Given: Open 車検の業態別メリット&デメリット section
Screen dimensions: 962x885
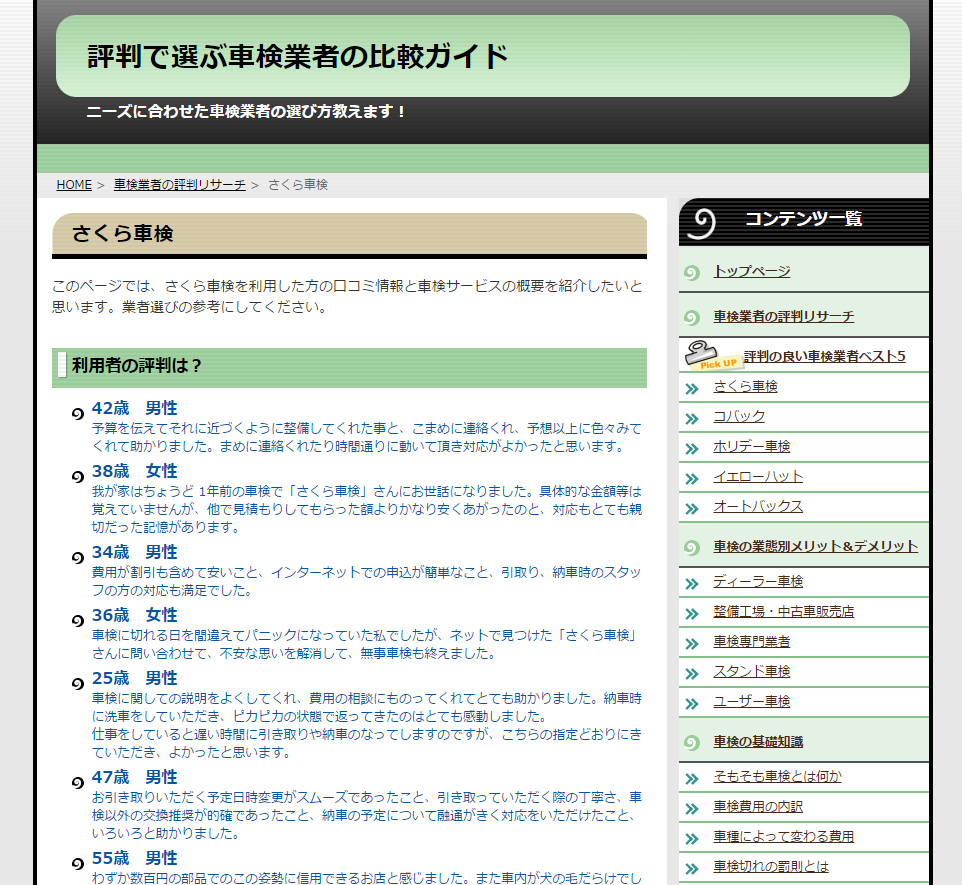Looking at the screenshot, I should [815, 546].
